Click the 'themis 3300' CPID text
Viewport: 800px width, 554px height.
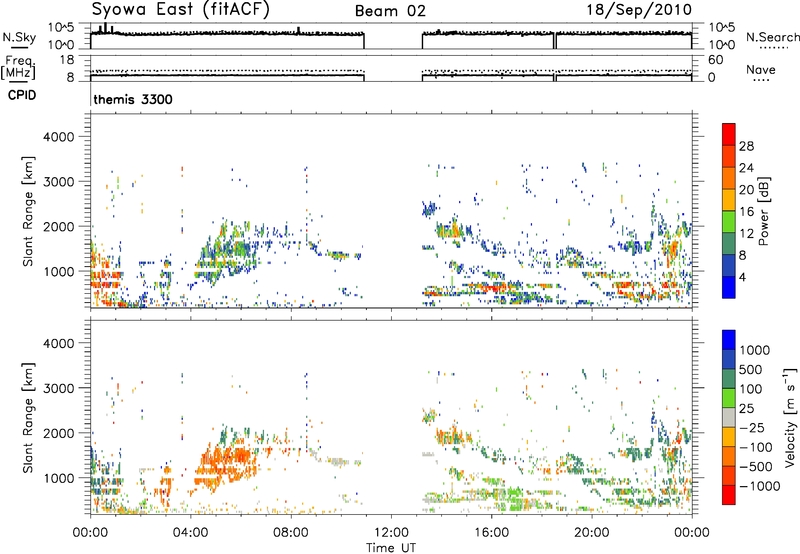pyautogui.click(x=133, y=99)
